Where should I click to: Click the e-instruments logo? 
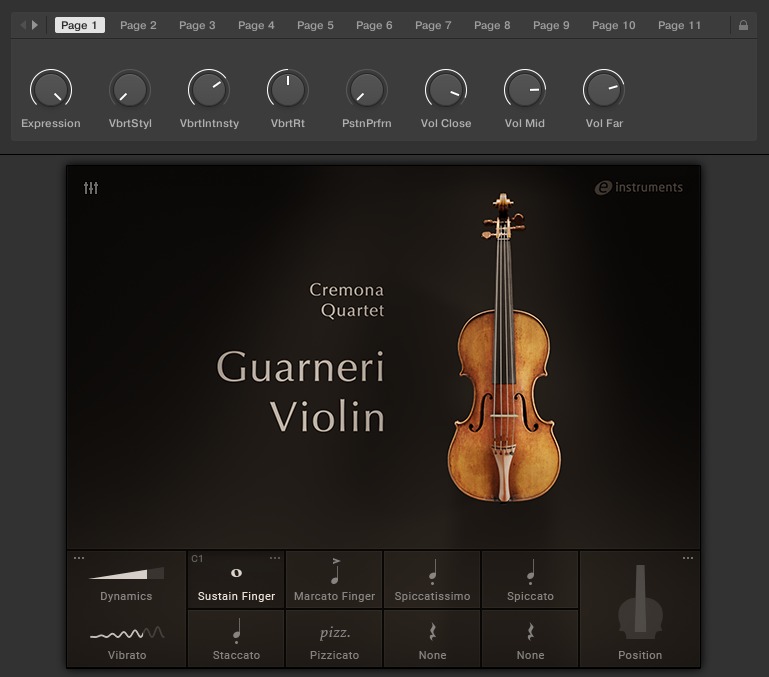[638, 187]
